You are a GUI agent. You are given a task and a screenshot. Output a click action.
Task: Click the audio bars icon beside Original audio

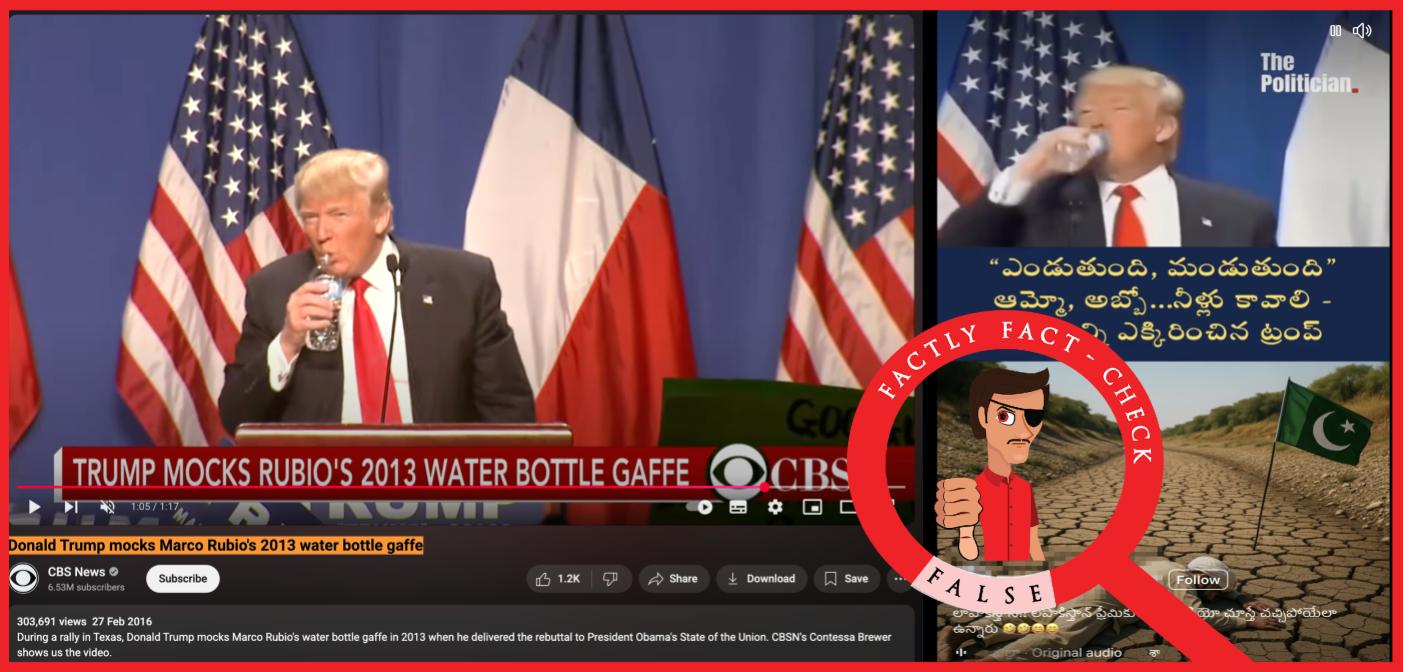[x=963, y=653]
